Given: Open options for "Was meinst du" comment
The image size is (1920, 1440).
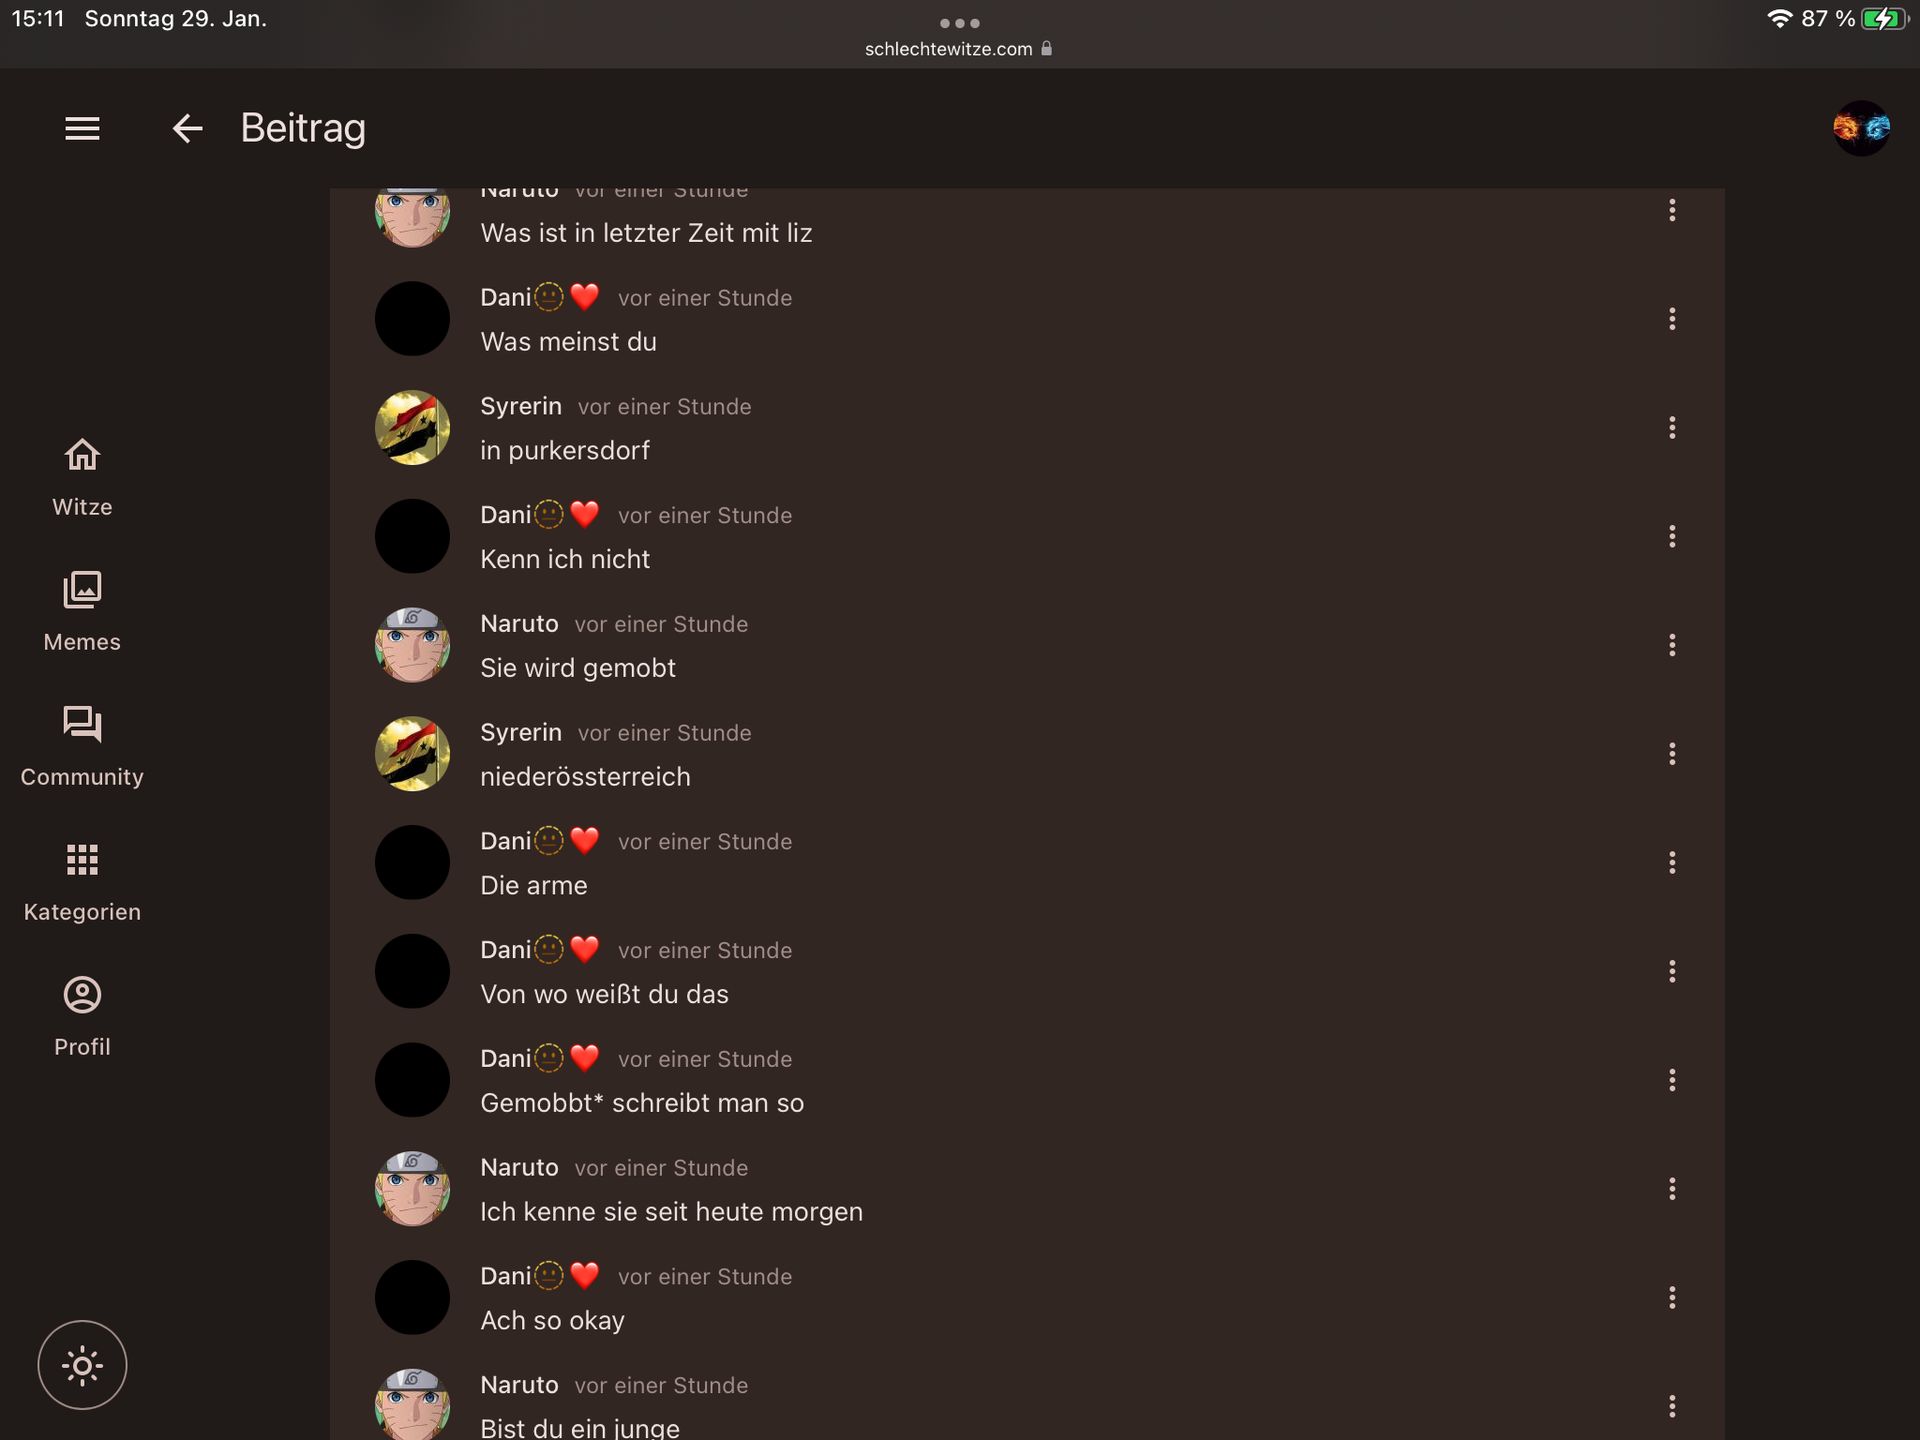Looking at the screenshot, I should pos(1672,319).
